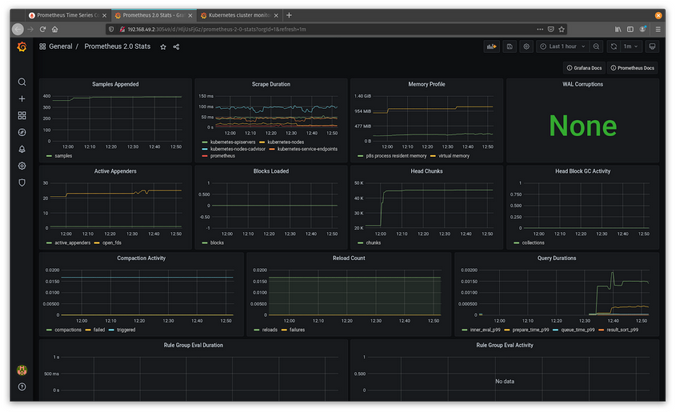This screenshot has height=412, width=675.
Task: Toggle the samples series in legend
Action: pyautogui.click(x=62, y=156)
